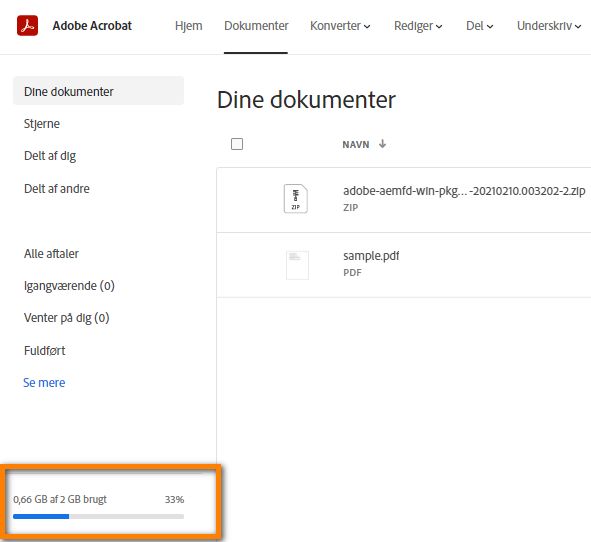591x542 pixels.
Task: Open the adobe-aemfd-win-pkg zip file name
Action: [464, 191]
